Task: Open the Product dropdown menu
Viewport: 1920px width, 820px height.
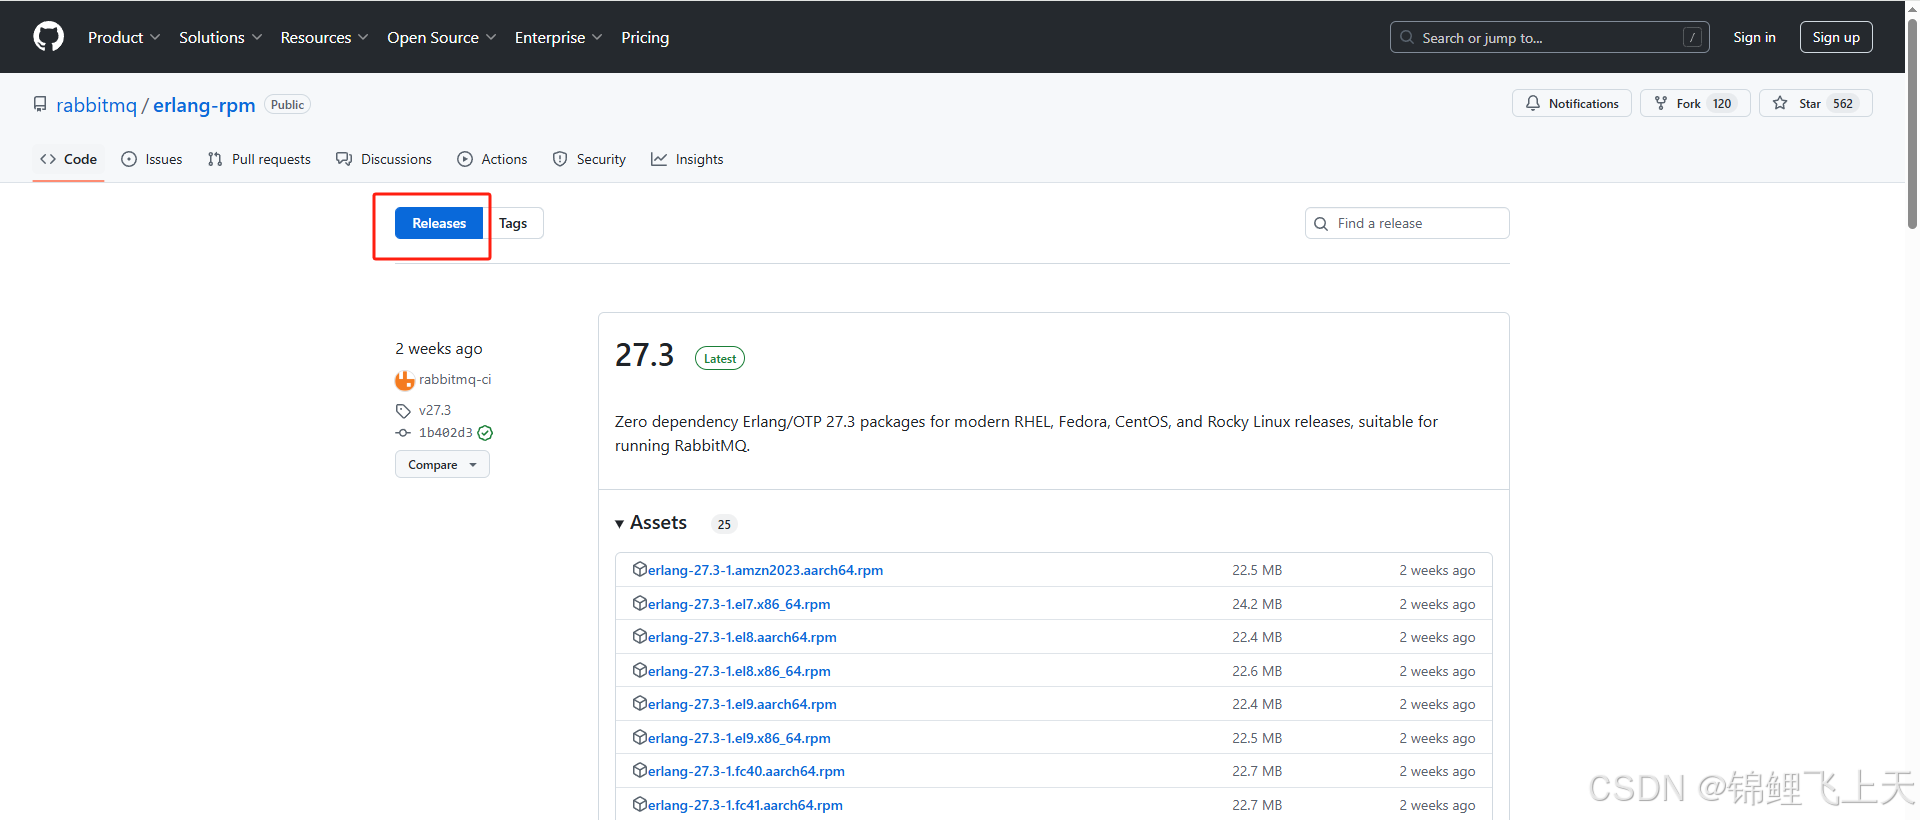Action: tap(124, 37)
